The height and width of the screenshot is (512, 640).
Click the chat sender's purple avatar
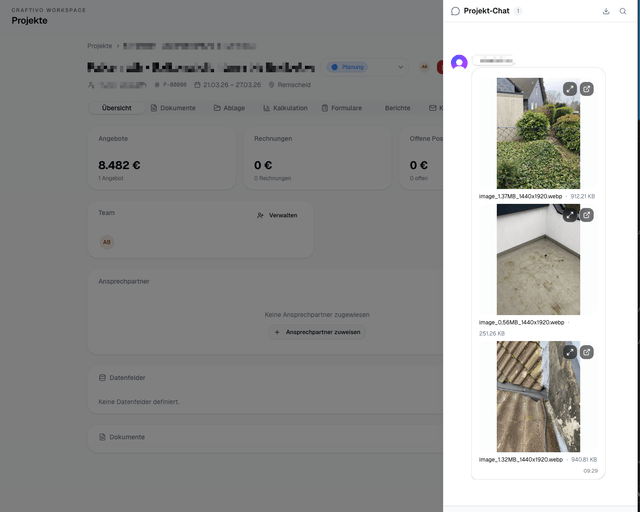click(459, 63)
